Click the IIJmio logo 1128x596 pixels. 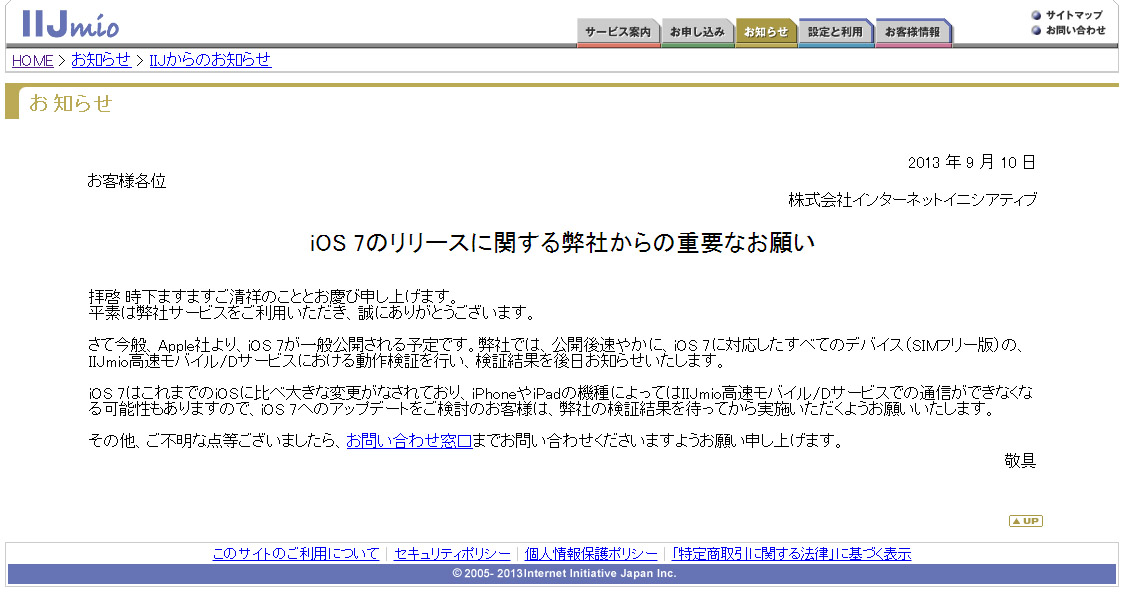(70, 24)
